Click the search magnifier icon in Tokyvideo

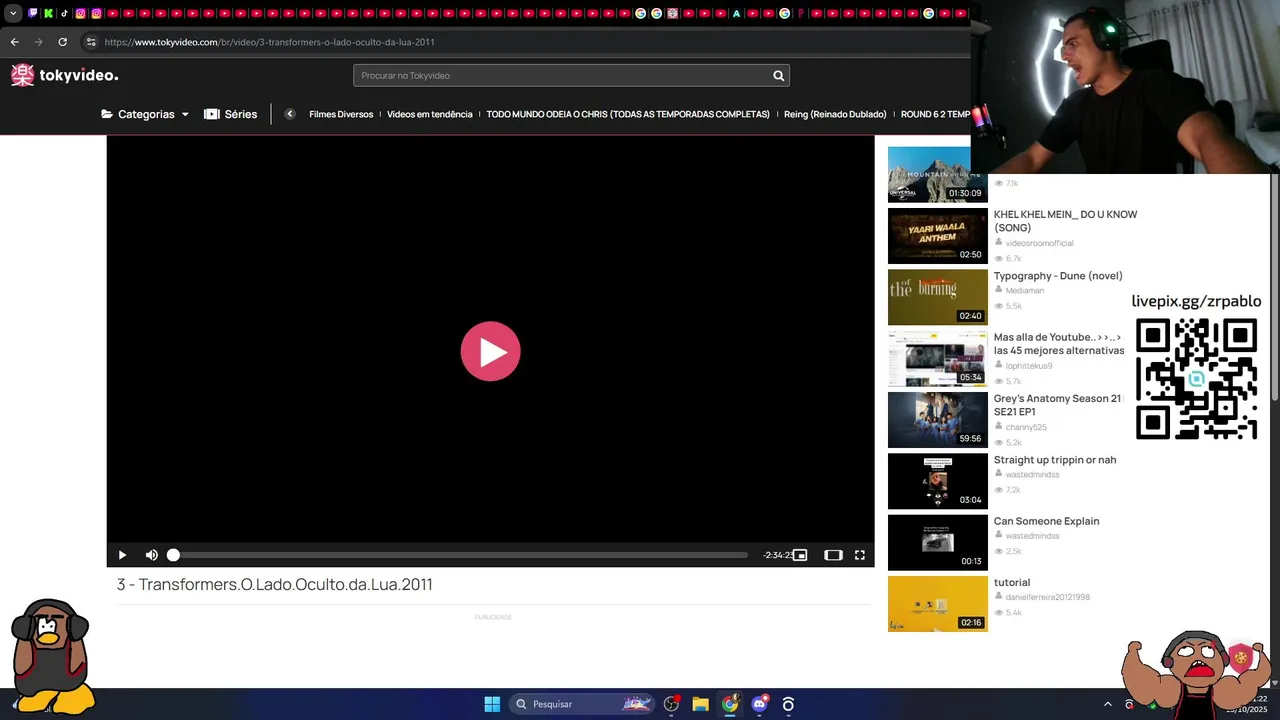pyautogui.click(x=778, y=76)
